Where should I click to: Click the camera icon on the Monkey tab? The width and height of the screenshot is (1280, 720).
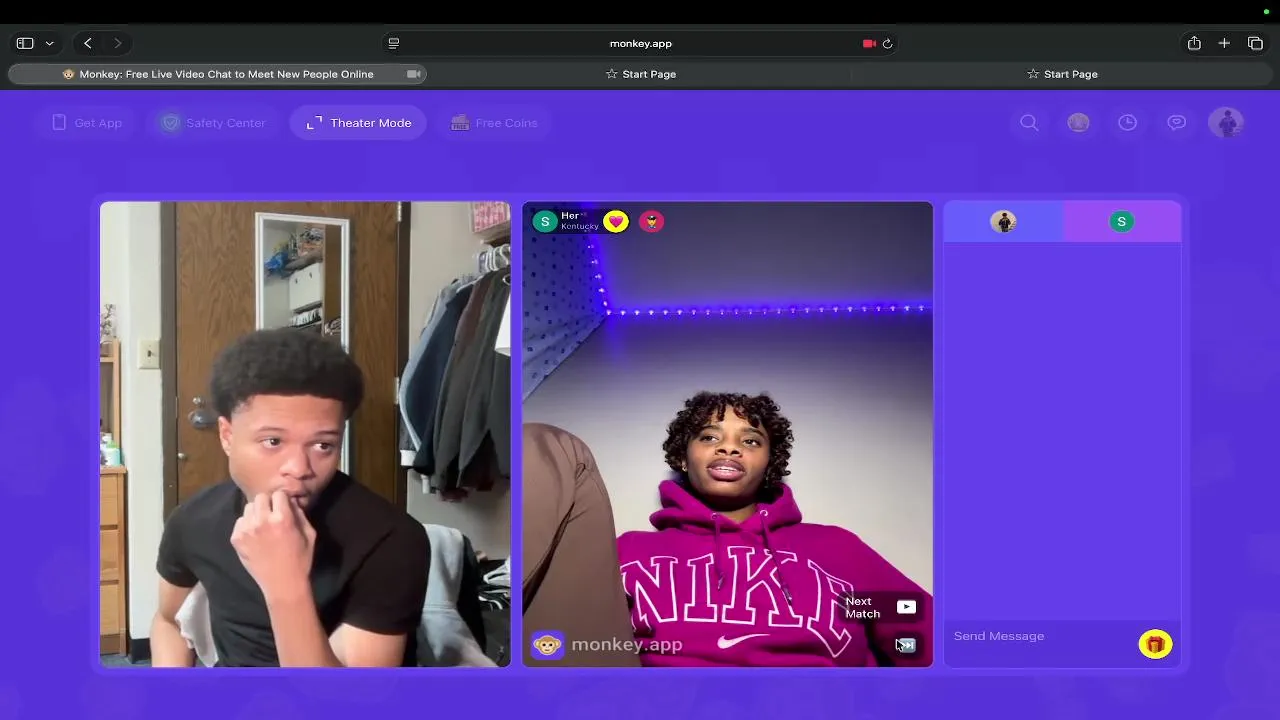(413, 74)
